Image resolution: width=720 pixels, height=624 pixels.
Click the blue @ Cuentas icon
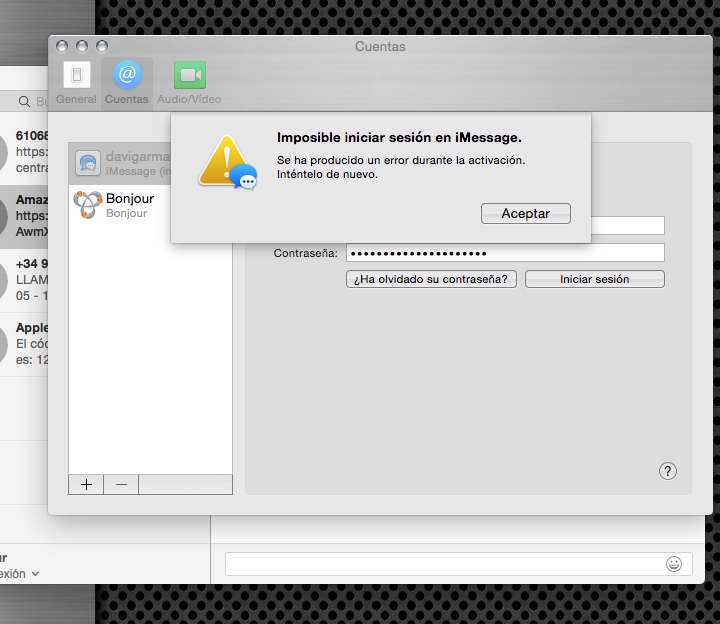tap(127, 74)
